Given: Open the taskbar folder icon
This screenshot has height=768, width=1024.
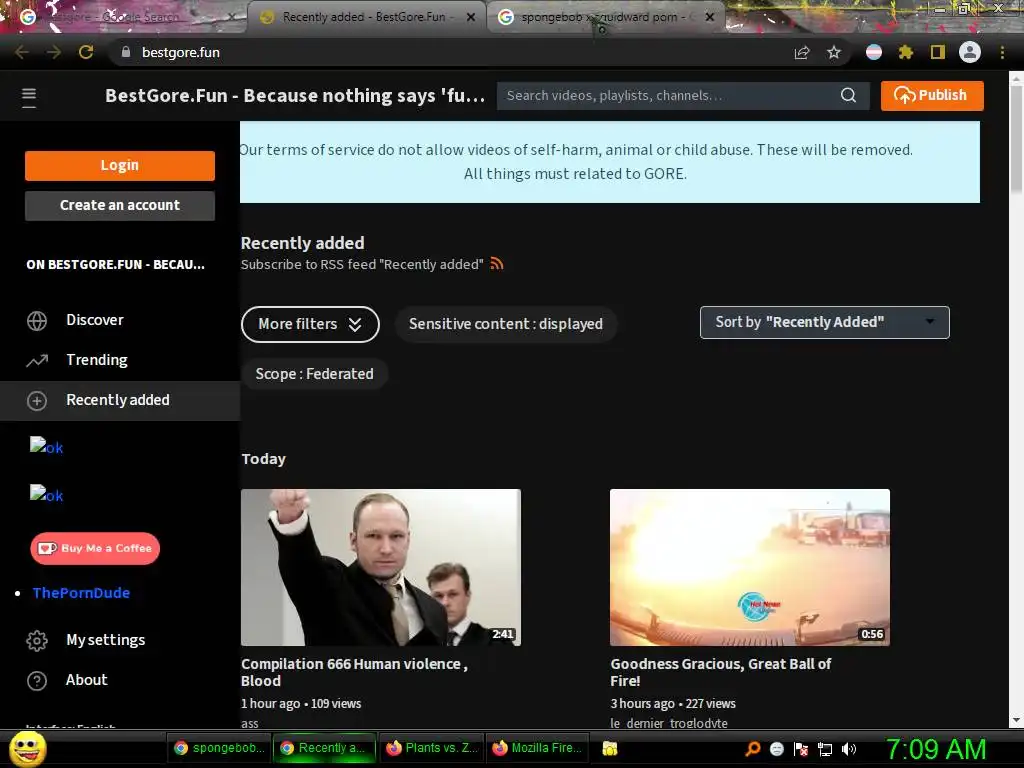Looking at the screenshot, I should pyautogui.click(x=609, y=748).
